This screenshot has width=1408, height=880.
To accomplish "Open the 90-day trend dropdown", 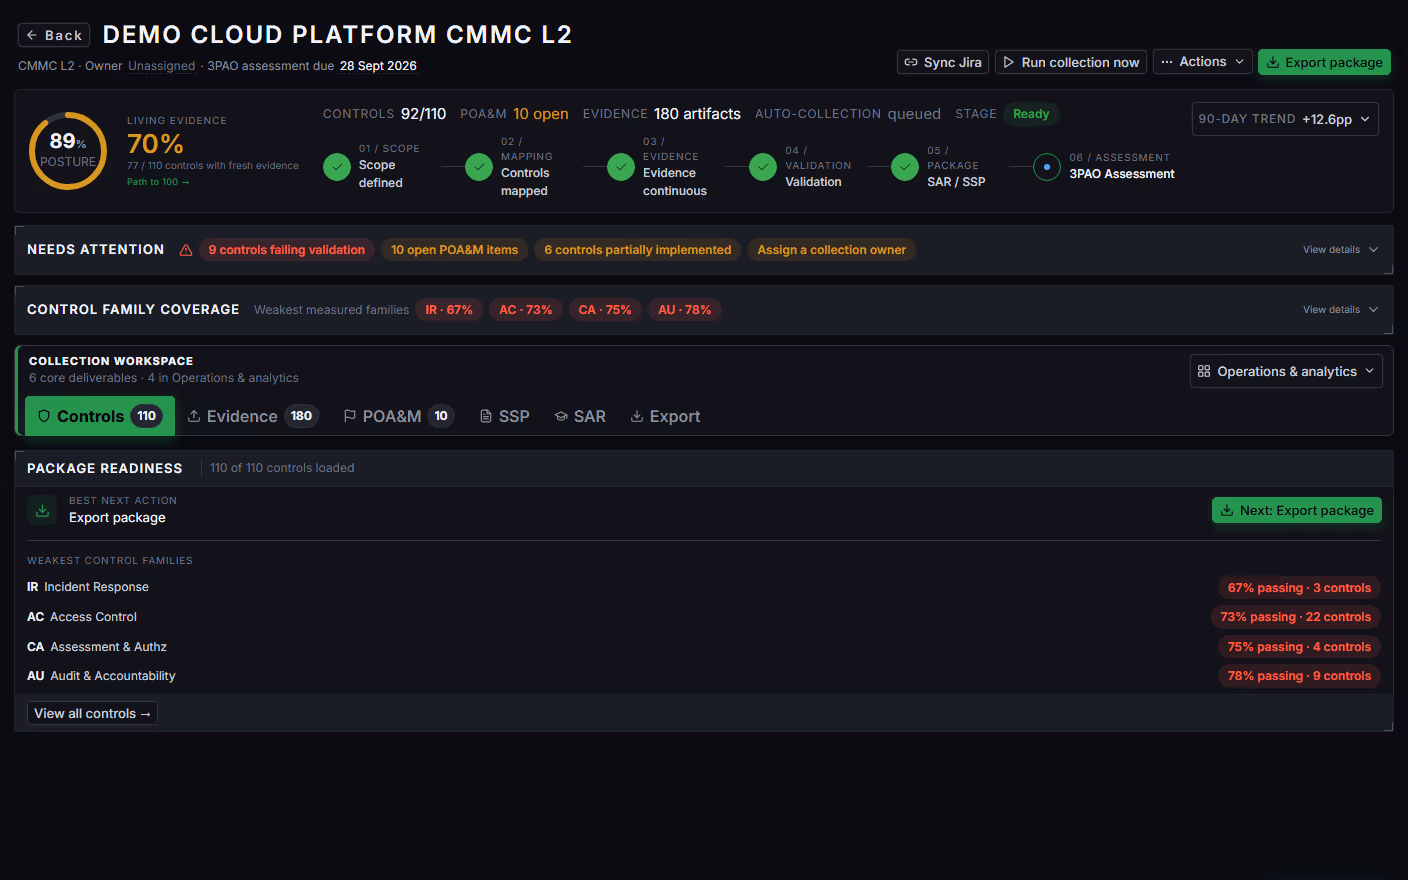I will pyautogui.click(x=1285, y=119).
